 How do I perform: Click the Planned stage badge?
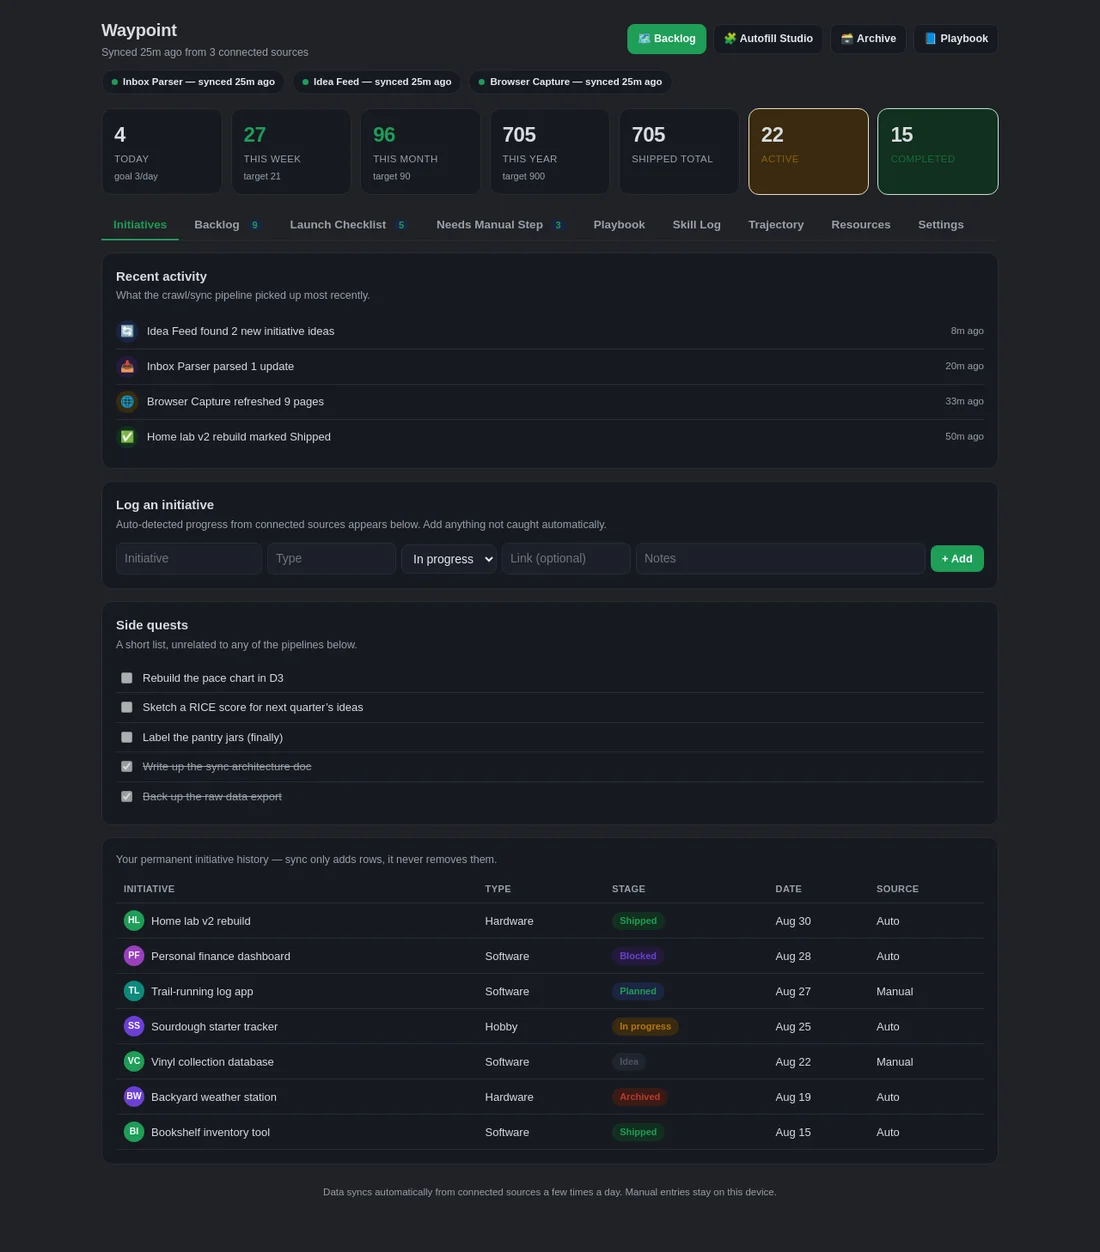(x=638, y=991)
